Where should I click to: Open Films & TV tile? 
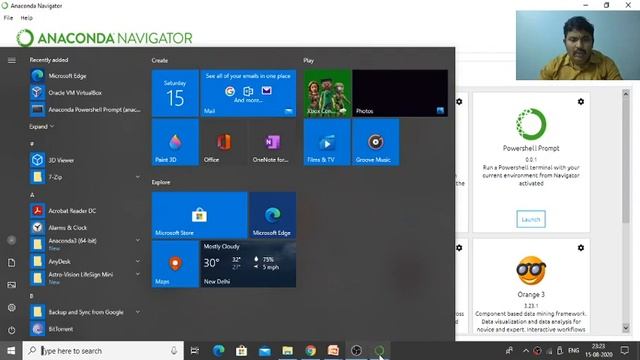point(327,142)
